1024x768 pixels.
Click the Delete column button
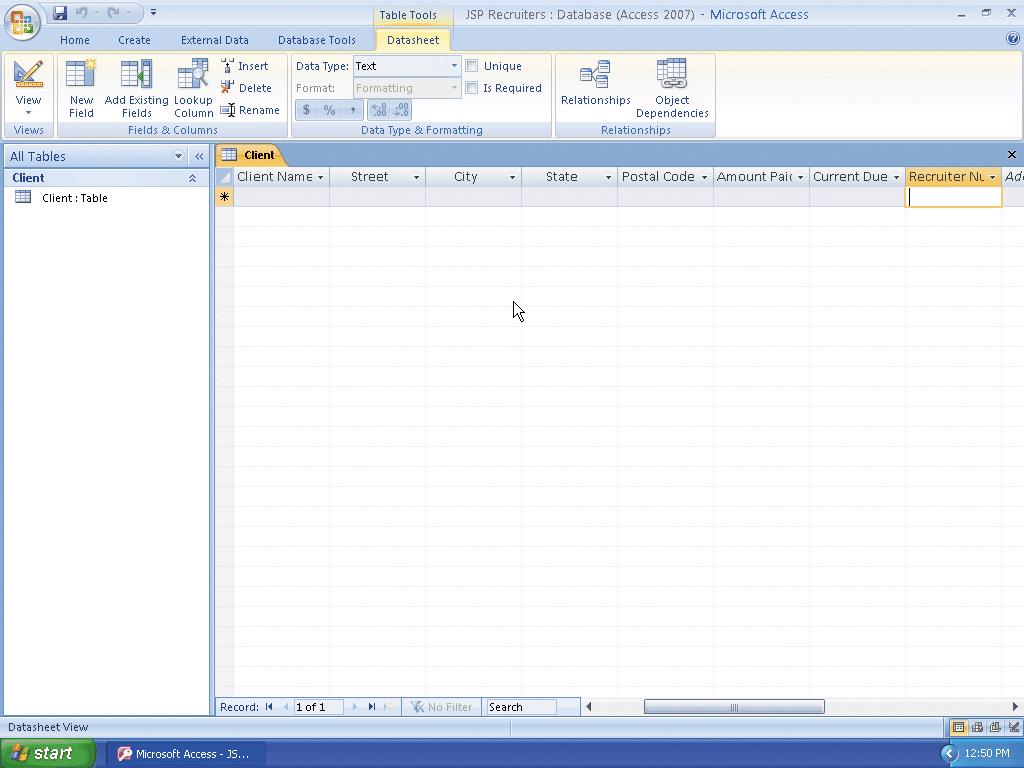(x=246, y=88)
